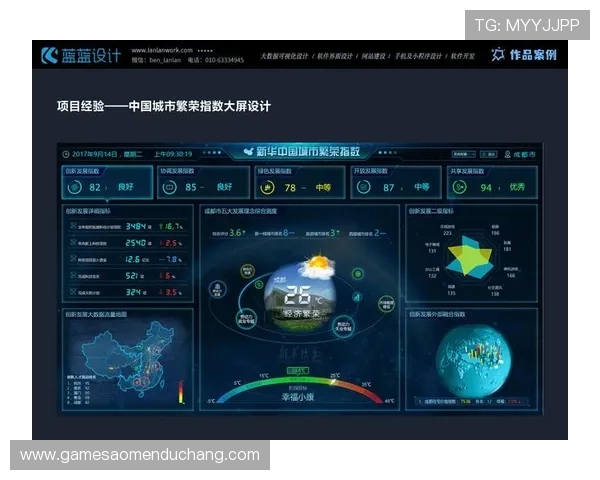Viewport: 600px width, 480px height.
Task: Click the row icon beside value 521
Action: click(x=73, y=275)
